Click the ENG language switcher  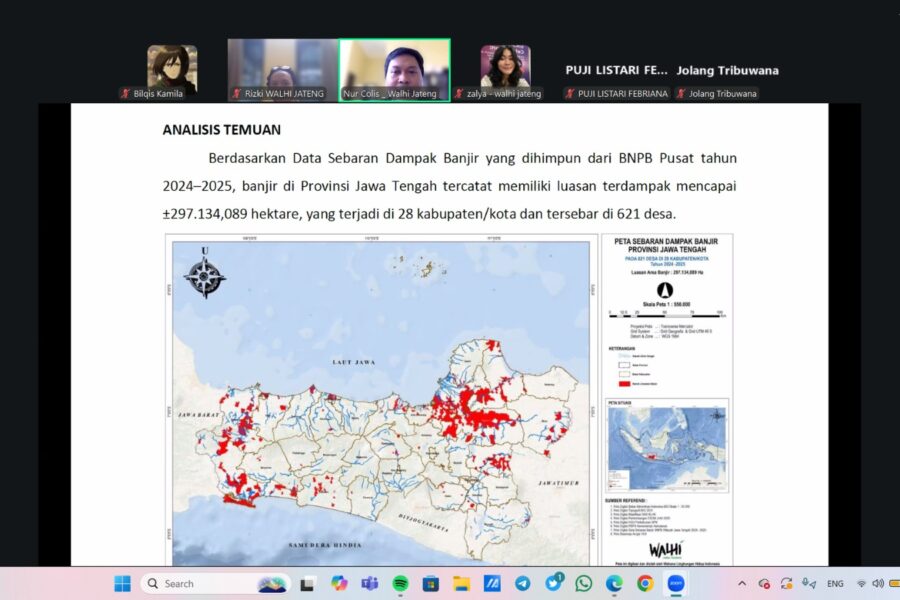[x=835, y=583]
